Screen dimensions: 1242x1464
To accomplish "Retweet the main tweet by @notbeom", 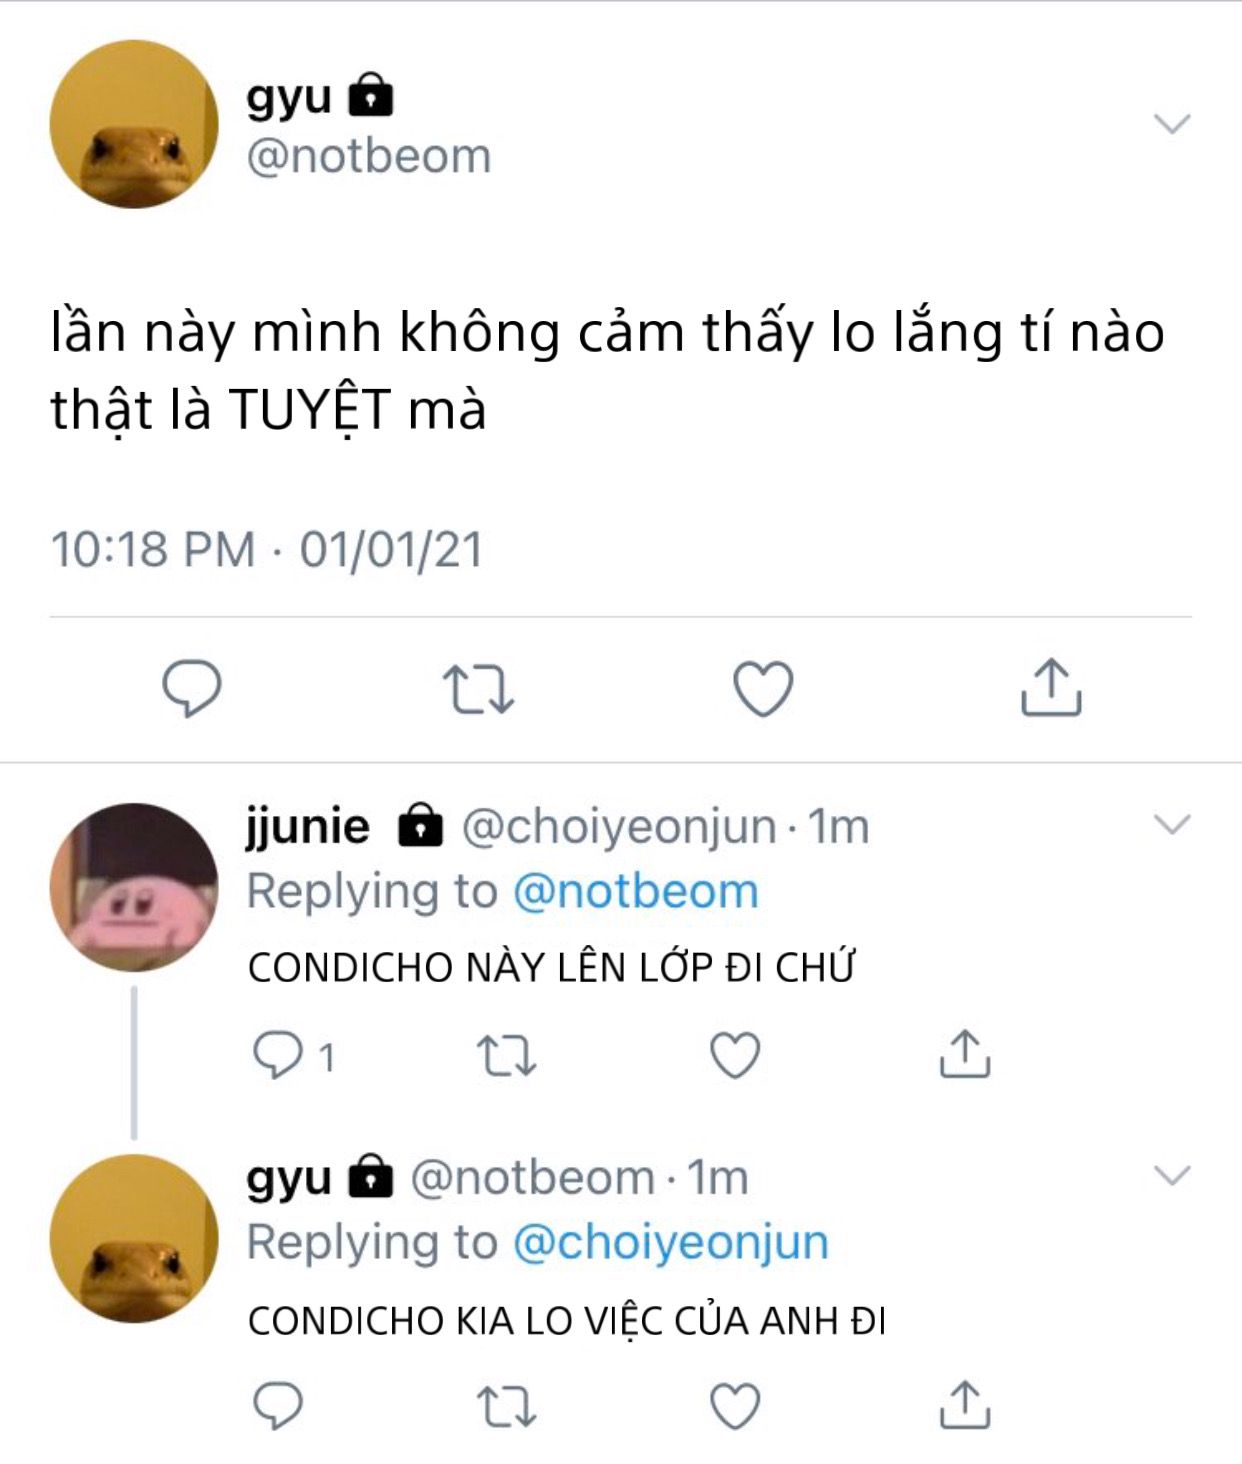I will [x=478, y=689].
